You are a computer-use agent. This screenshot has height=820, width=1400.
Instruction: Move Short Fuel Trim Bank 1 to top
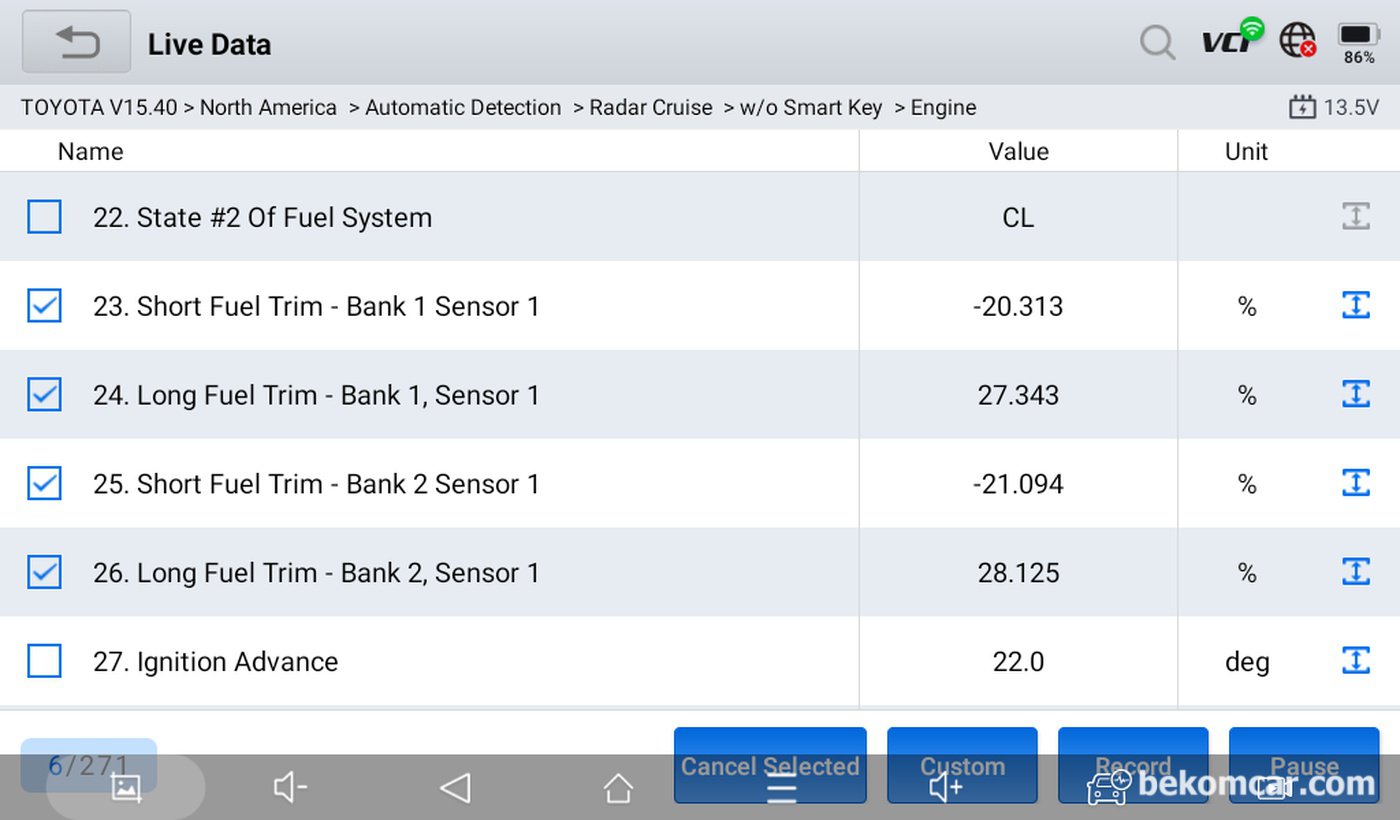1355,305
